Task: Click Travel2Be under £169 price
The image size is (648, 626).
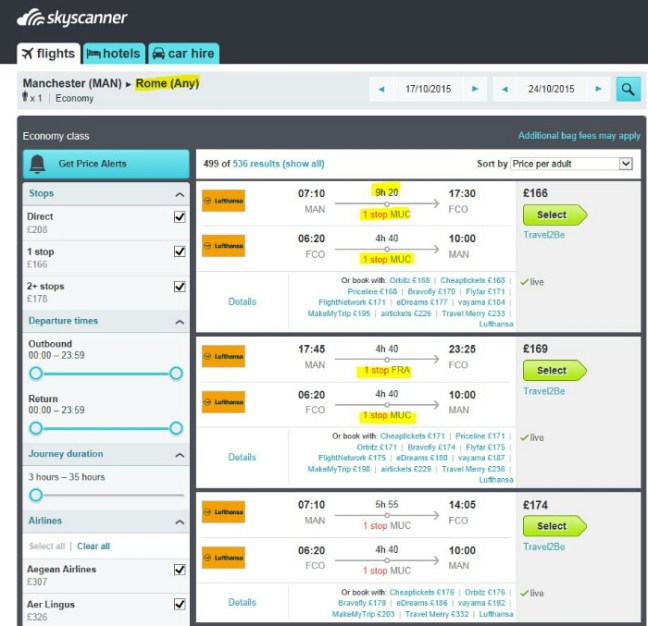Action: click(x=544, y=391)
